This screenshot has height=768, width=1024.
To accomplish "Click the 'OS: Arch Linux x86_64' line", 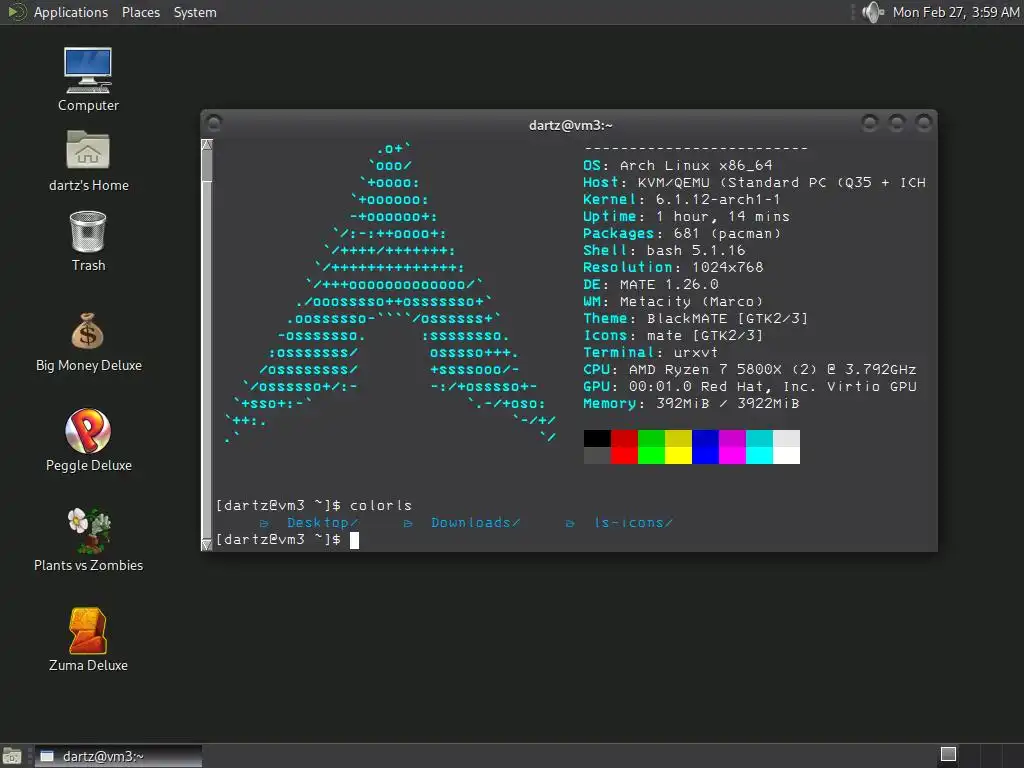I will pos(678,166).
